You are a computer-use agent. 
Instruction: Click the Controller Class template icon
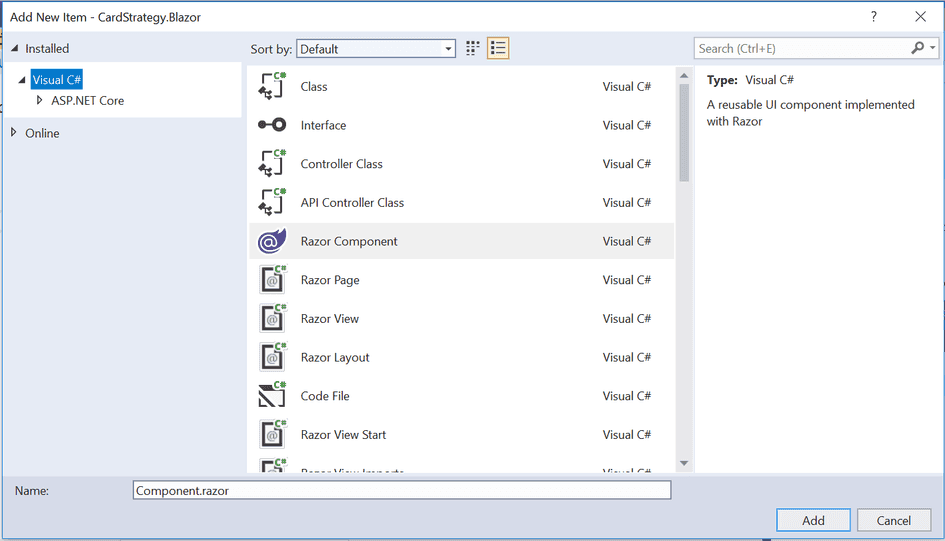coord(272,163)
